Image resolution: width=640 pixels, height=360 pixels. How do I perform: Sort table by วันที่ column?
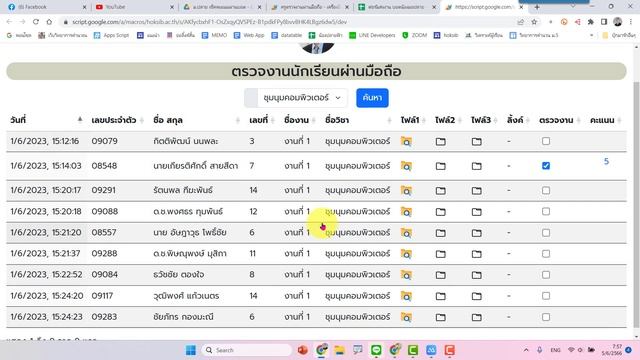coord(46,120)
